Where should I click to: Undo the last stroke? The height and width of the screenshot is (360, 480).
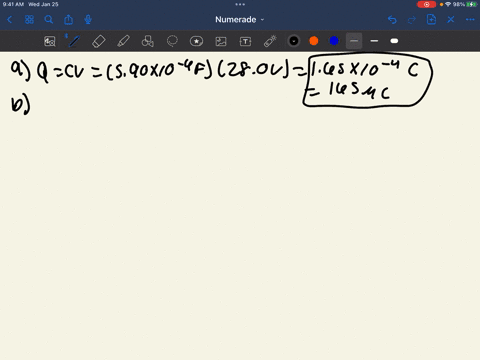tap(392, 20)
